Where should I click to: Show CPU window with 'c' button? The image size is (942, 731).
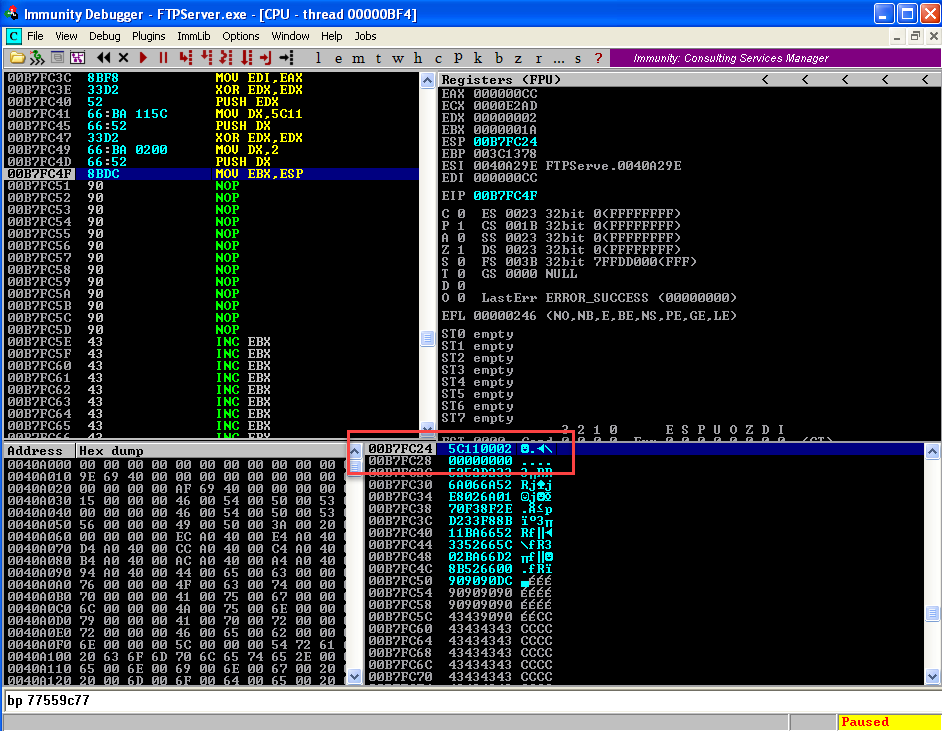coord(438,58)
